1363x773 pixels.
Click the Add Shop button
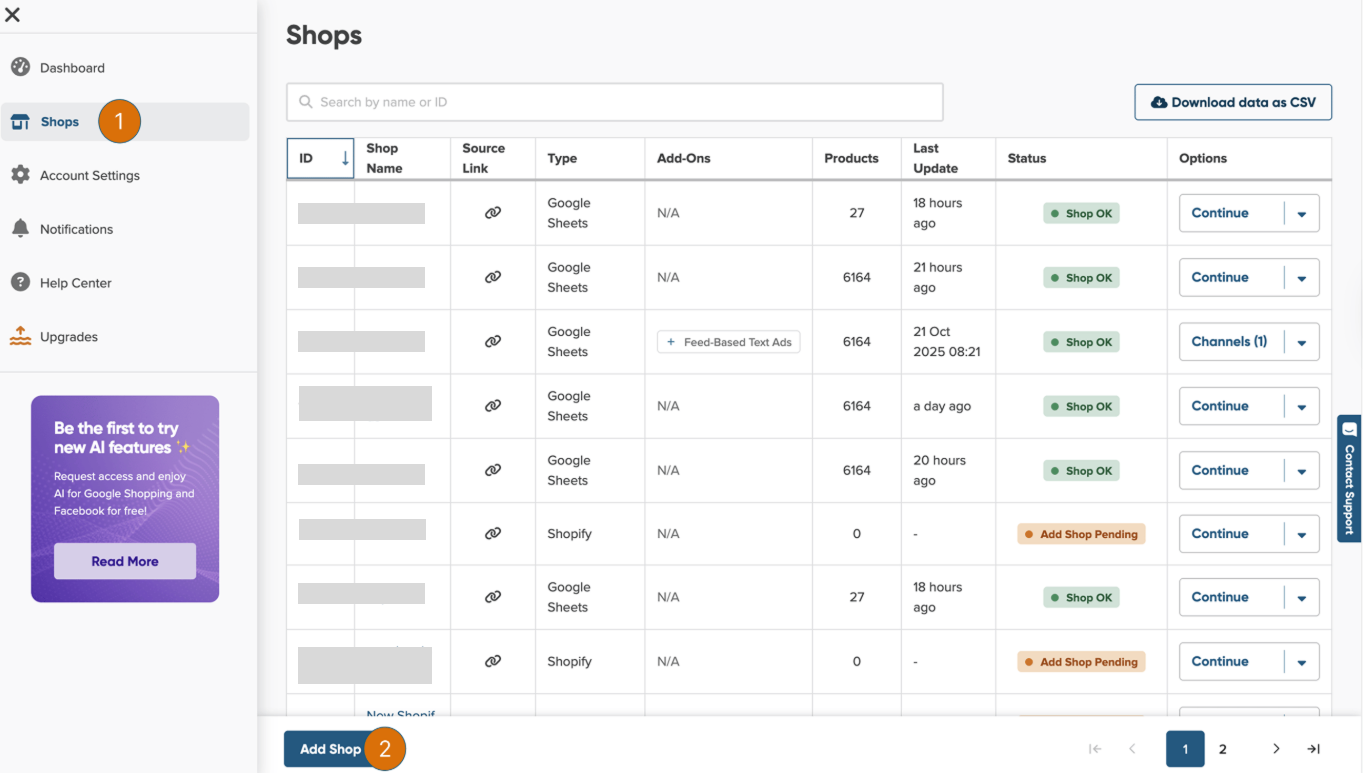pos(330,749)
